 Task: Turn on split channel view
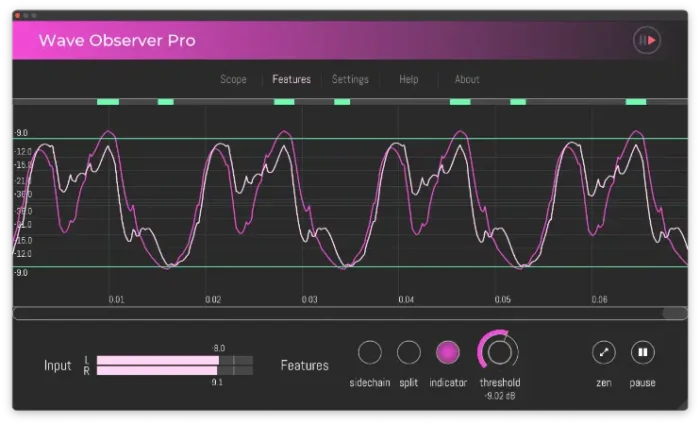point(408,352)
